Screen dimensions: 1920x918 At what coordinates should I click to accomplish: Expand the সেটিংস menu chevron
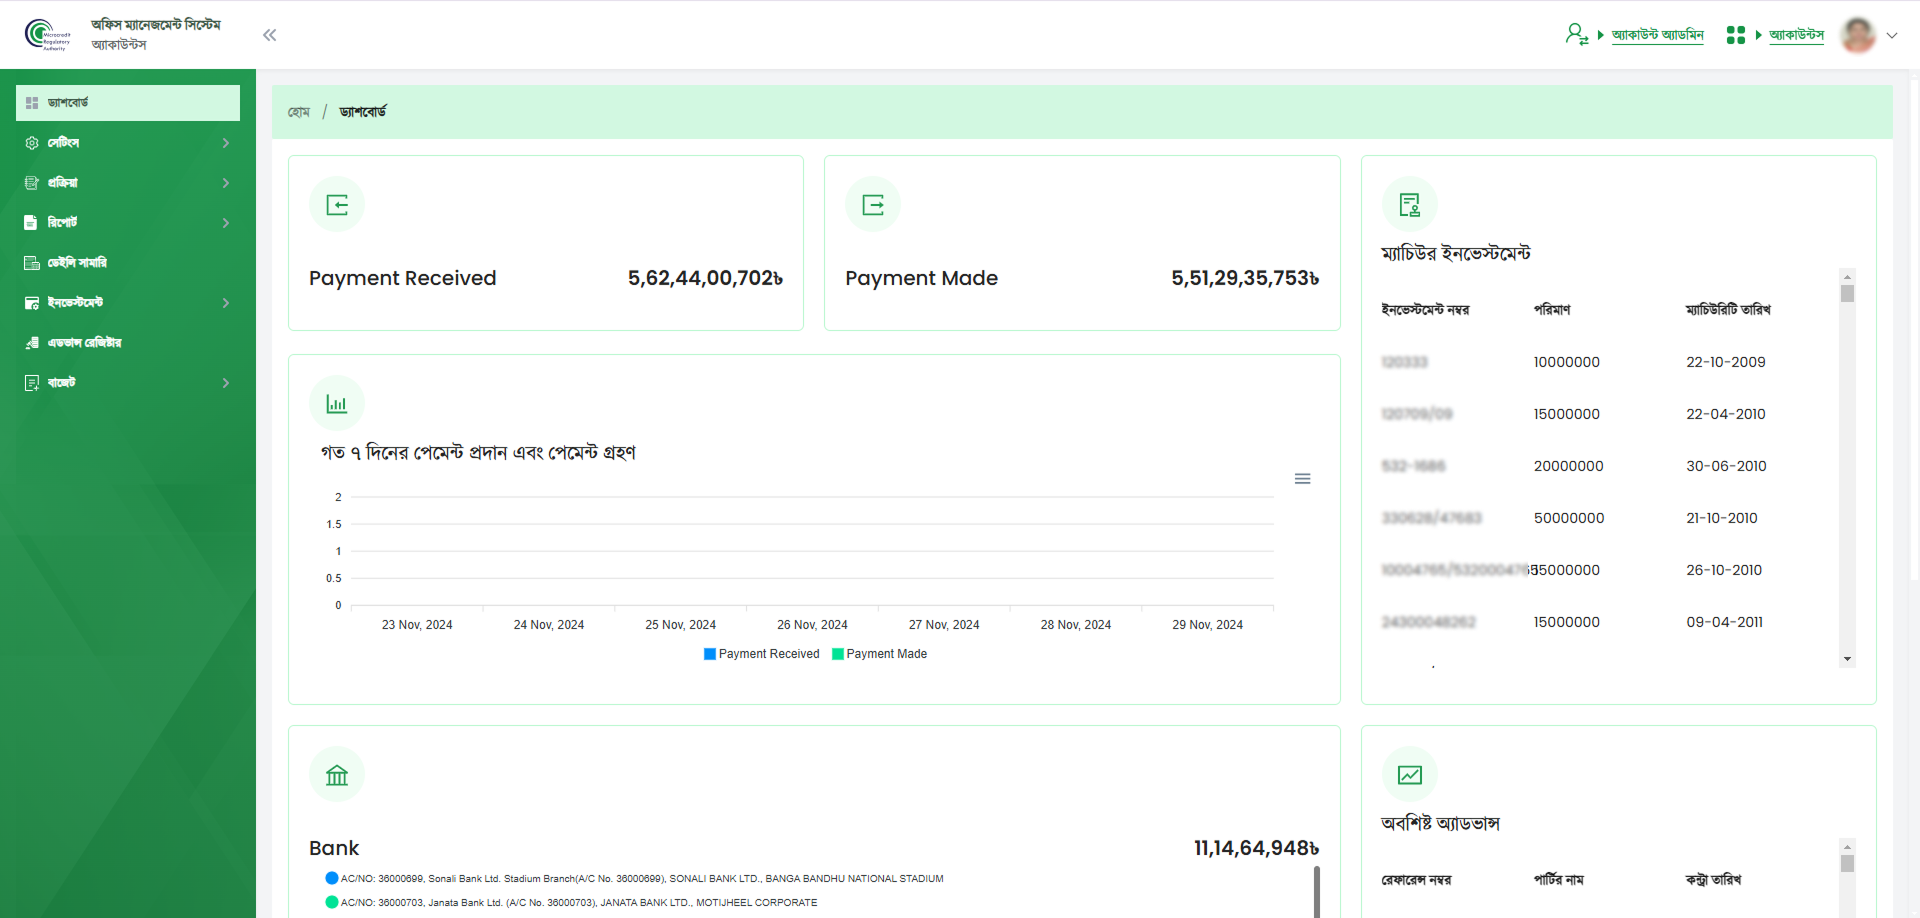[226, 143]
